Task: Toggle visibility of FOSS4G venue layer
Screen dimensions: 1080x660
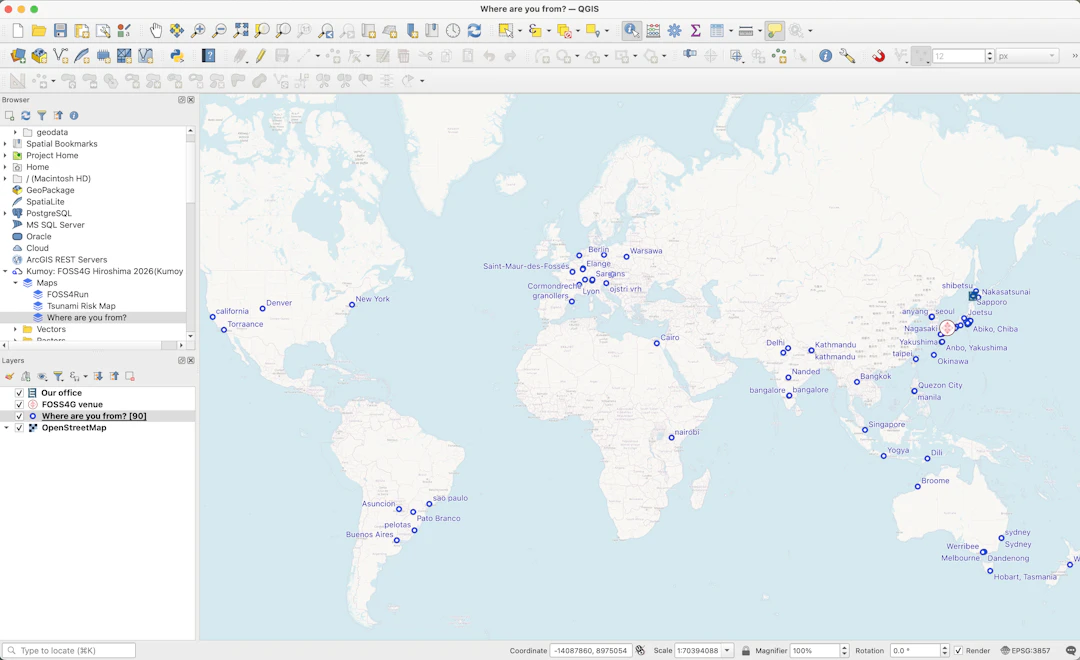Action: click(19, 404)
